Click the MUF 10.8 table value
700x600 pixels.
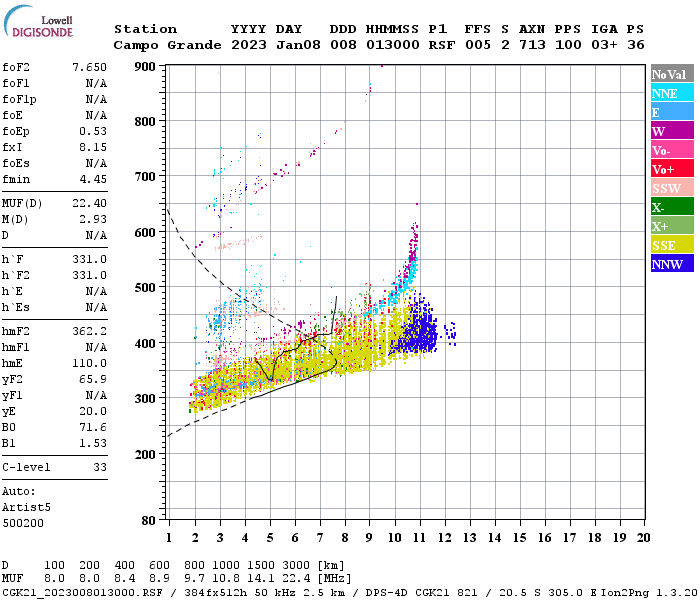226,578
